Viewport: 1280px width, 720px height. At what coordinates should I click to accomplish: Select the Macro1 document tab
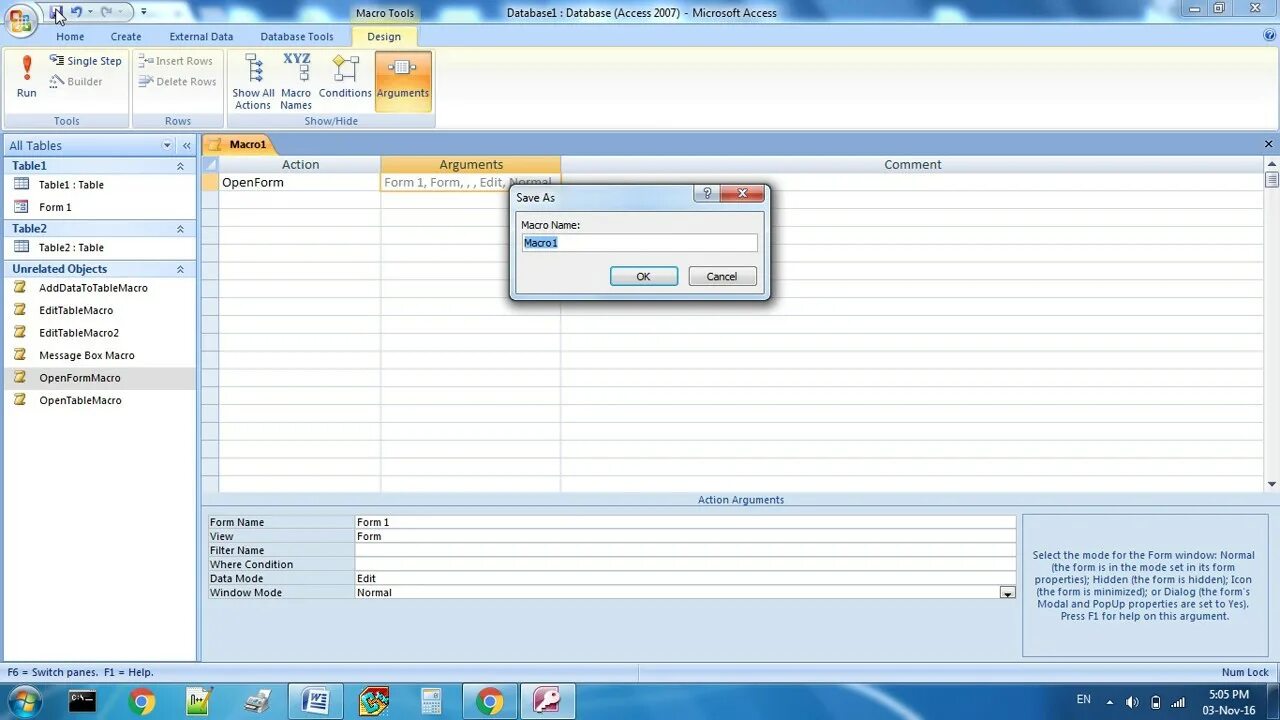[x=239, y=144]
